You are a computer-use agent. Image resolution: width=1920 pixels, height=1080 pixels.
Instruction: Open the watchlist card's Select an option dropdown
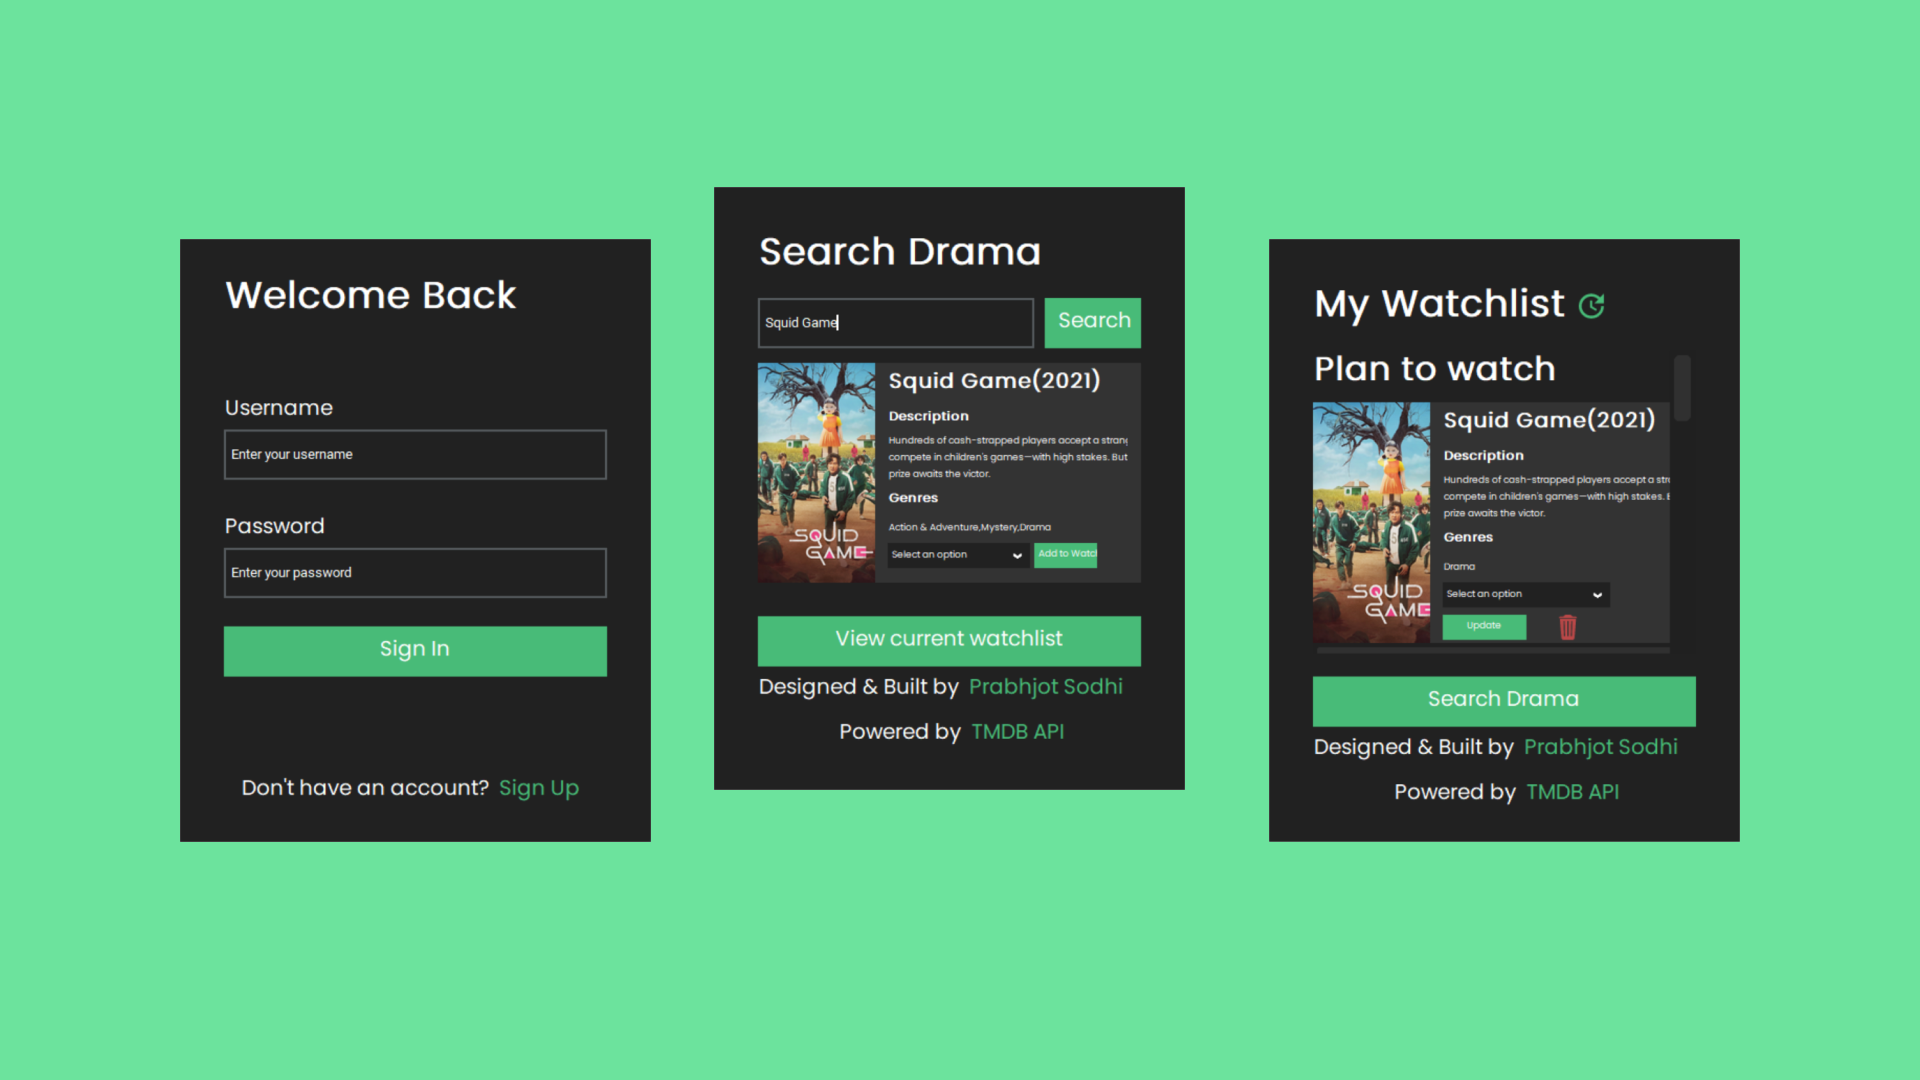point(1526,594)
